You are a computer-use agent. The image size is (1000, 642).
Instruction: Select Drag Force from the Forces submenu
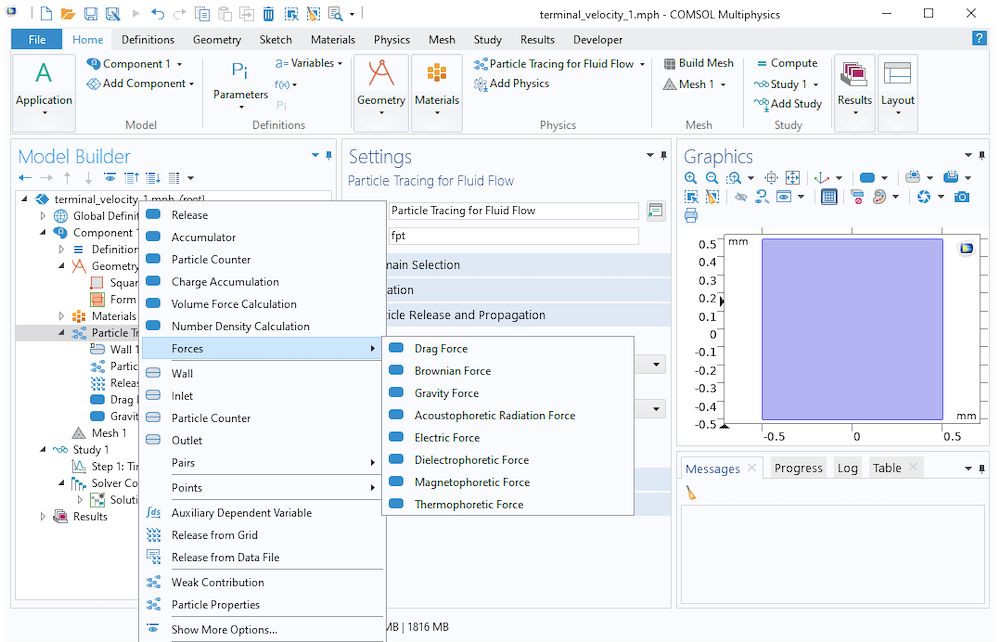click(508, 349)
